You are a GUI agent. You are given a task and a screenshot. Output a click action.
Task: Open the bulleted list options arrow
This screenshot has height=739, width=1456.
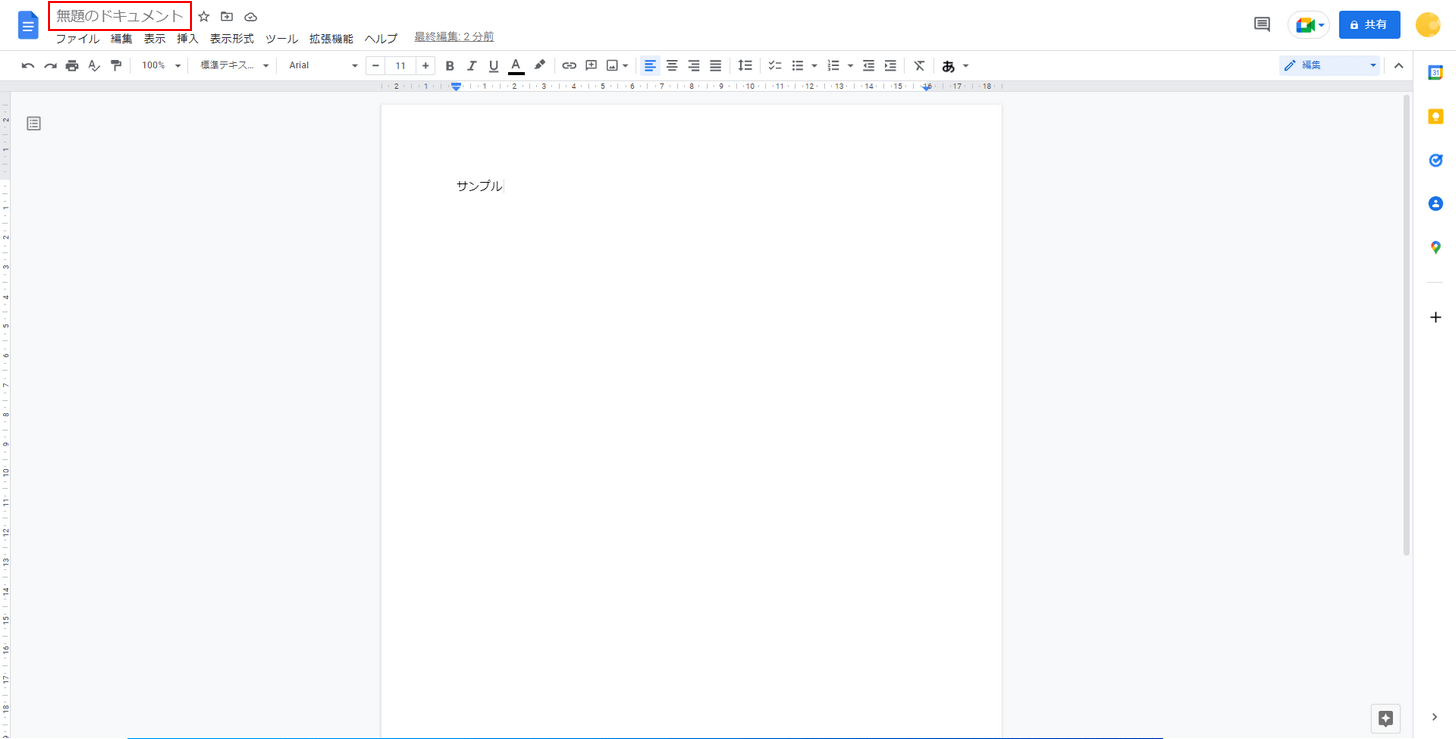814,66
